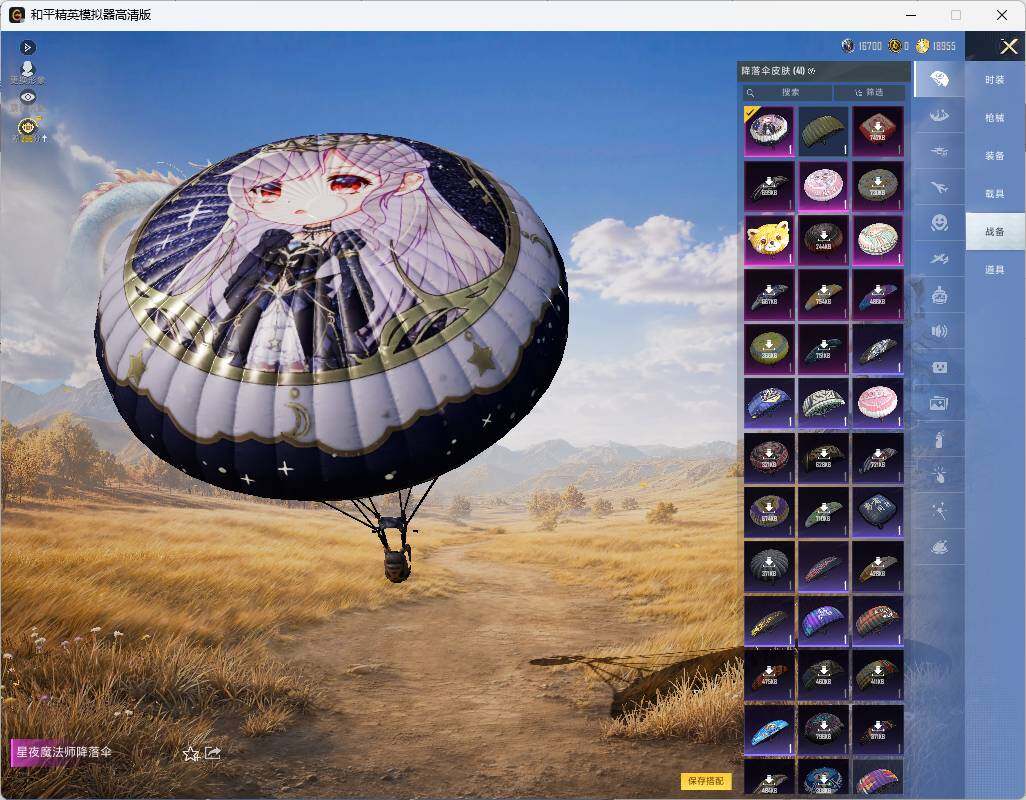Click the 16700 currency balance
This screenshot has width=1026, height=800.
coord(862,46)
